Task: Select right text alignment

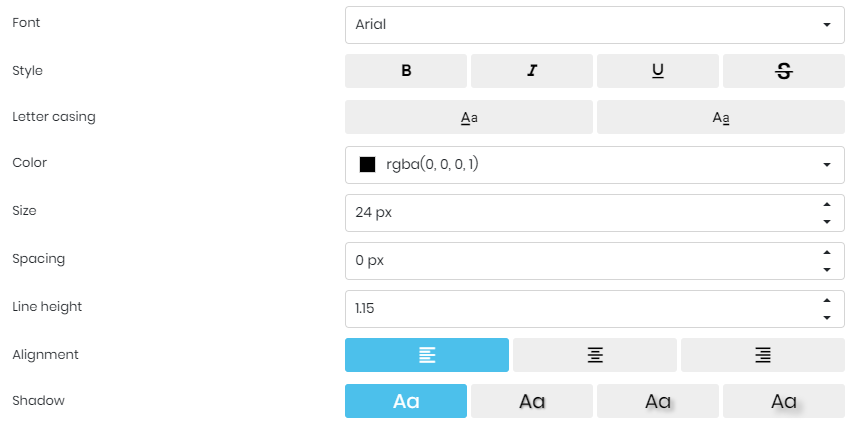Action: pyautogui.click(x=762, y=354)
